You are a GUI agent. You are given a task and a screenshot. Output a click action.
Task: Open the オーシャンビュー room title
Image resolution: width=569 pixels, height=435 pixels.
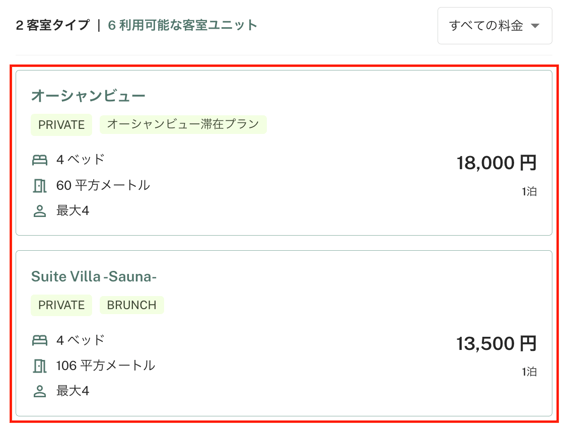tap(88, 95)
